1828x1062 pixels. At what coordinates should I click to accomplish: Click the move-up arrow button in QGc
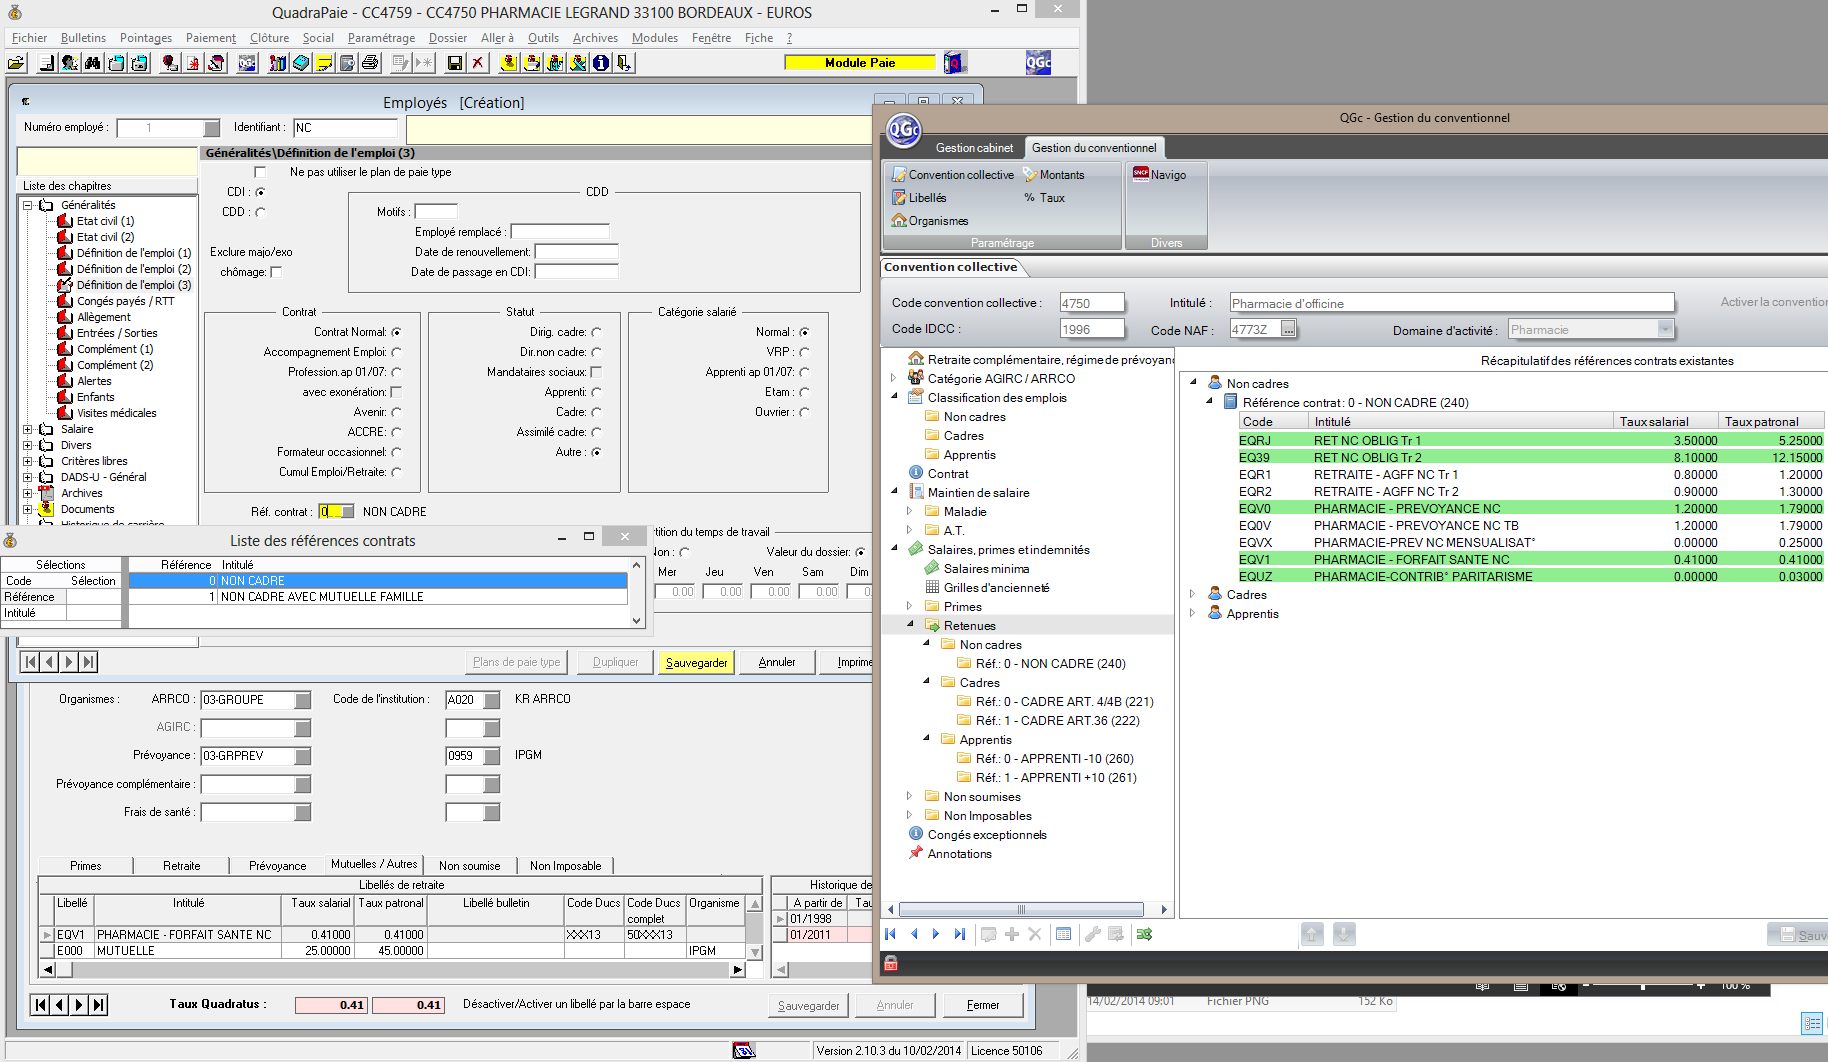(1312, 934)
